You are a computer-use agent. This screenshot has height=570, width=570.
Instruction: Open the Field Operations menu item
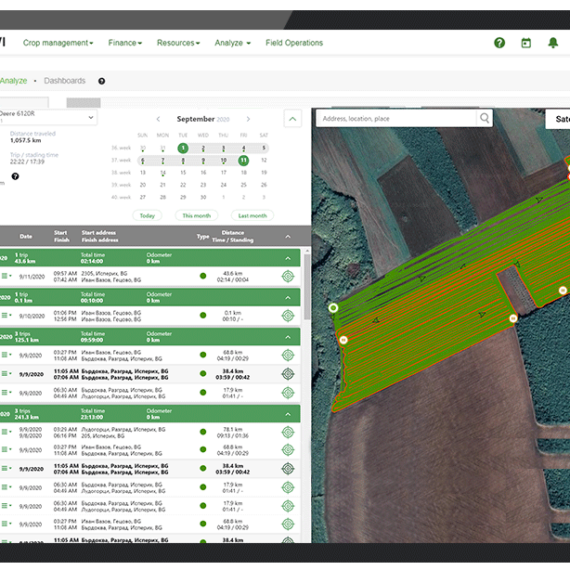point(294,43)
